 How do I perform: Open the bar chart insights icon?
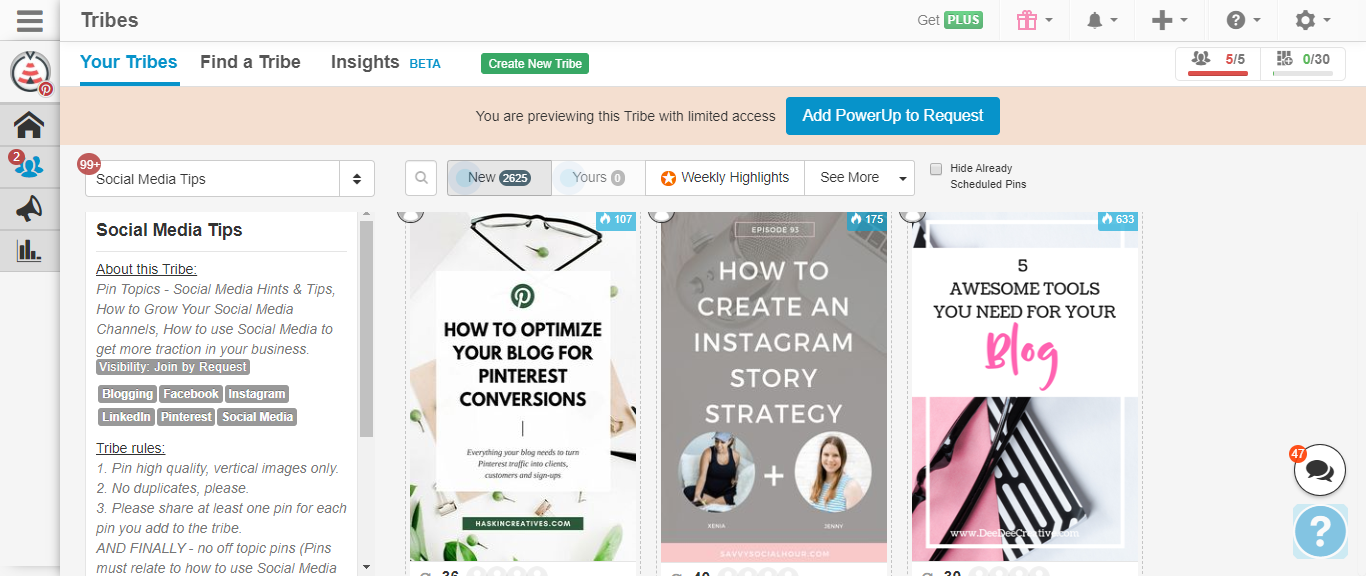29,250
